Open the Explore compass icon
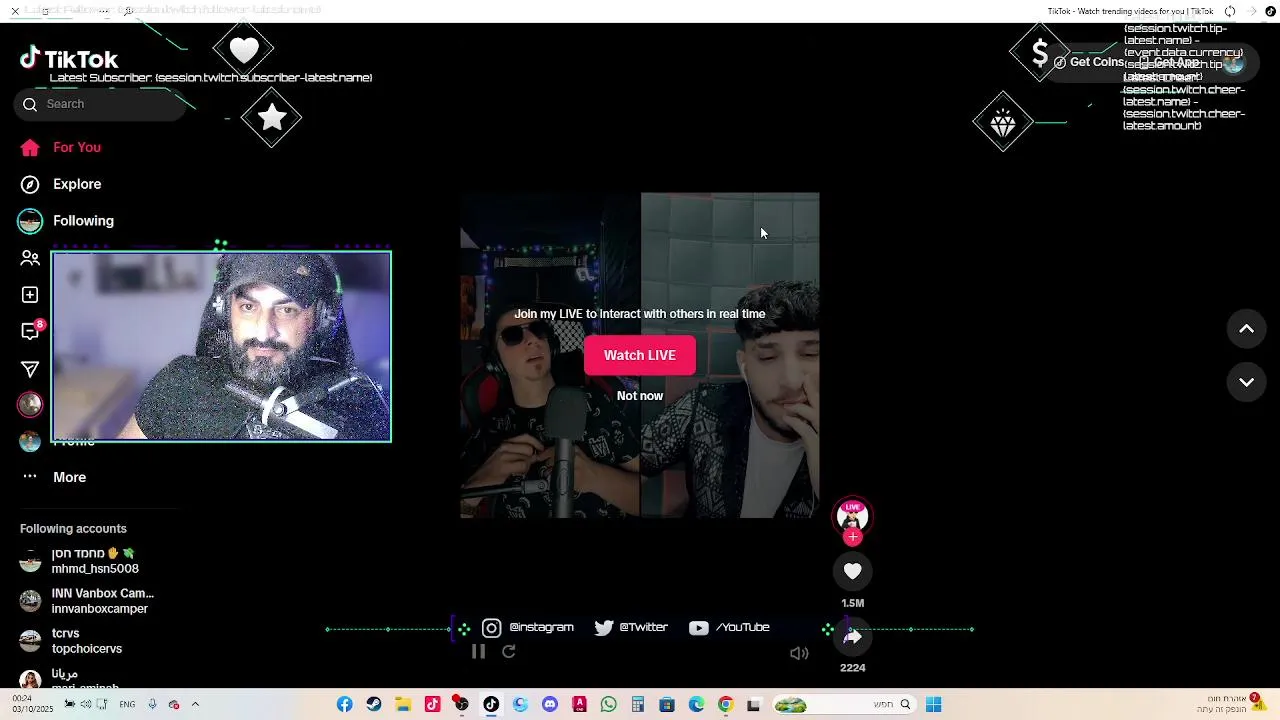Image resolution: width=1280 pixels, height=720 pixels. coord(30,184)
